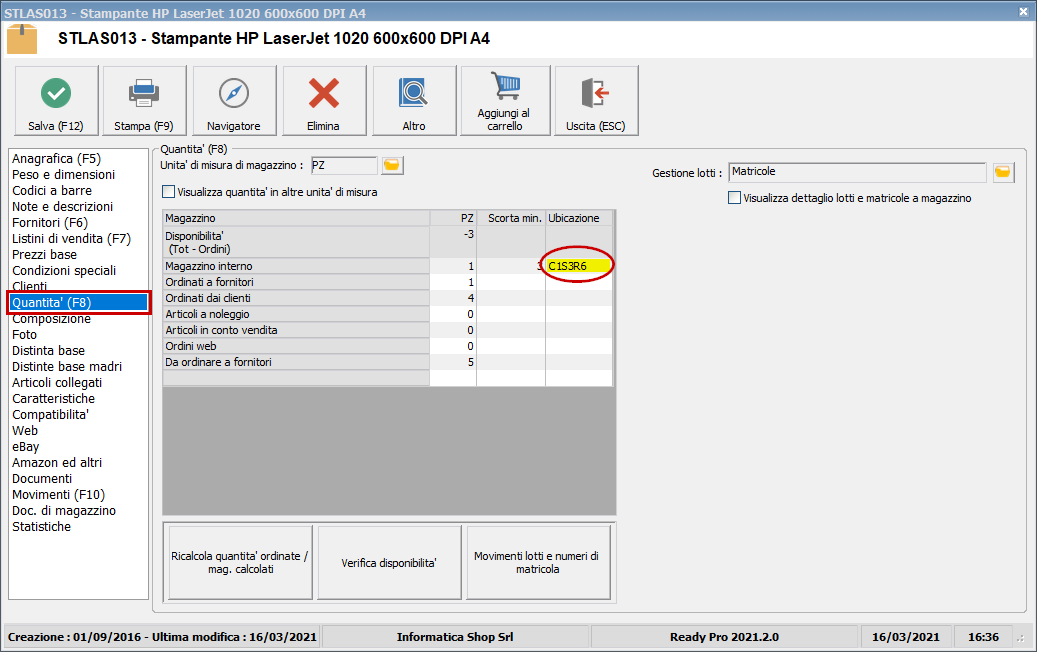This screenshot has width=1037, height=652.
Task: Open Amazon ed altri section
Action: click(x=57, y=462)
